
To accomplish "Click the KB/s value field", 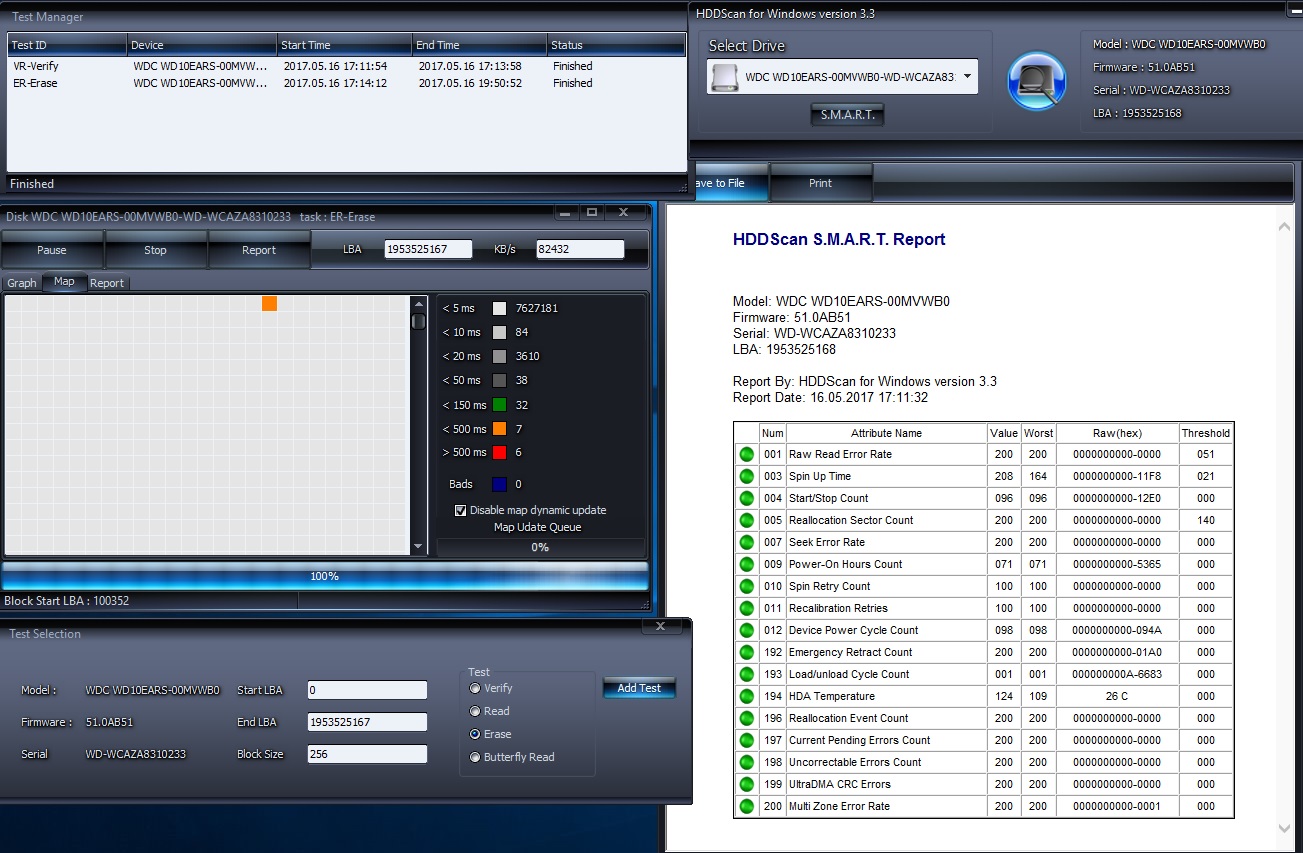I will click(580, 249).
